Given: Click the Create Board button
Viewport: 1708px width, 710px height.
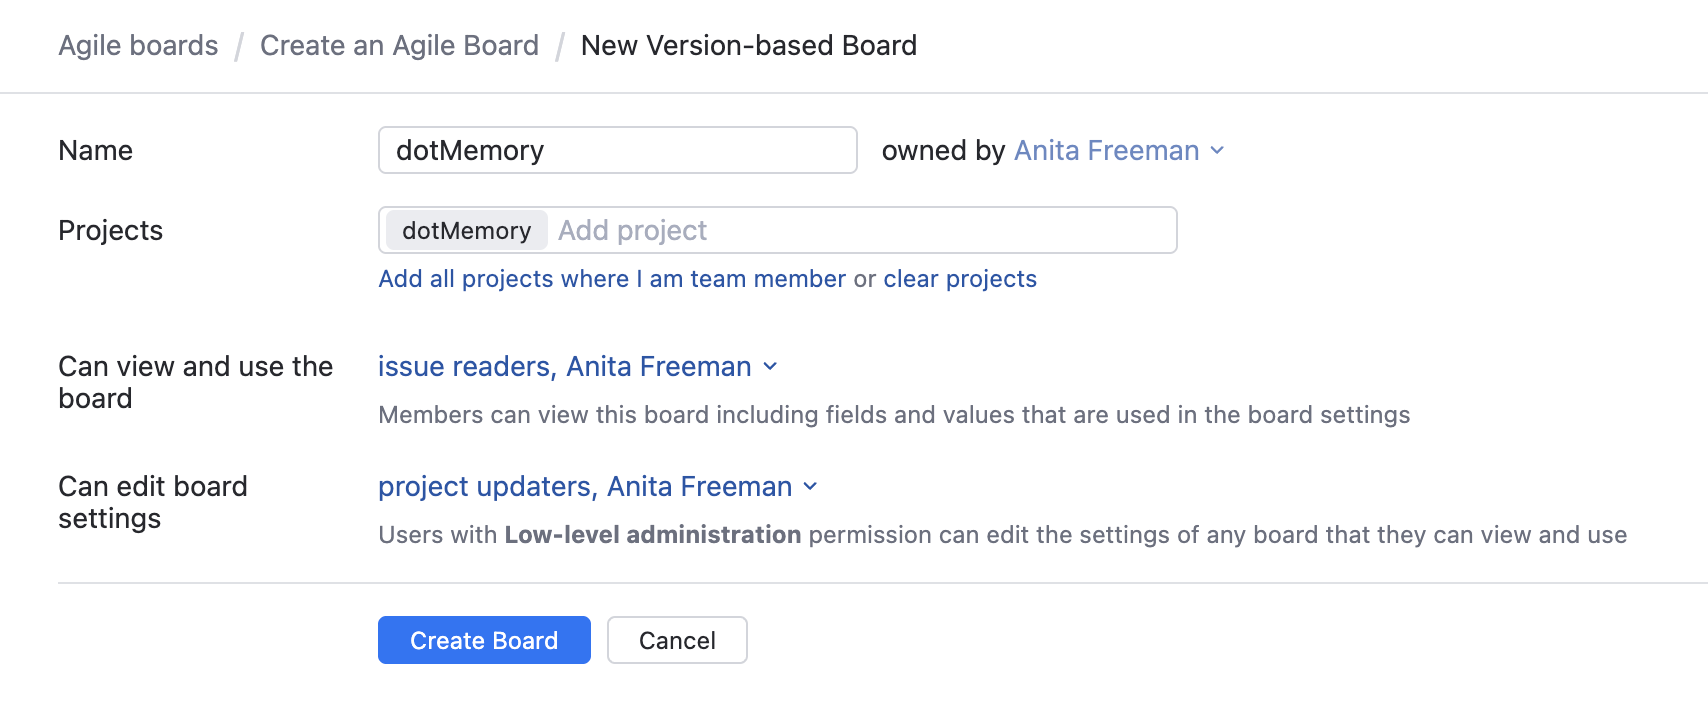Looking at the screenshot, I should point(483,640).
